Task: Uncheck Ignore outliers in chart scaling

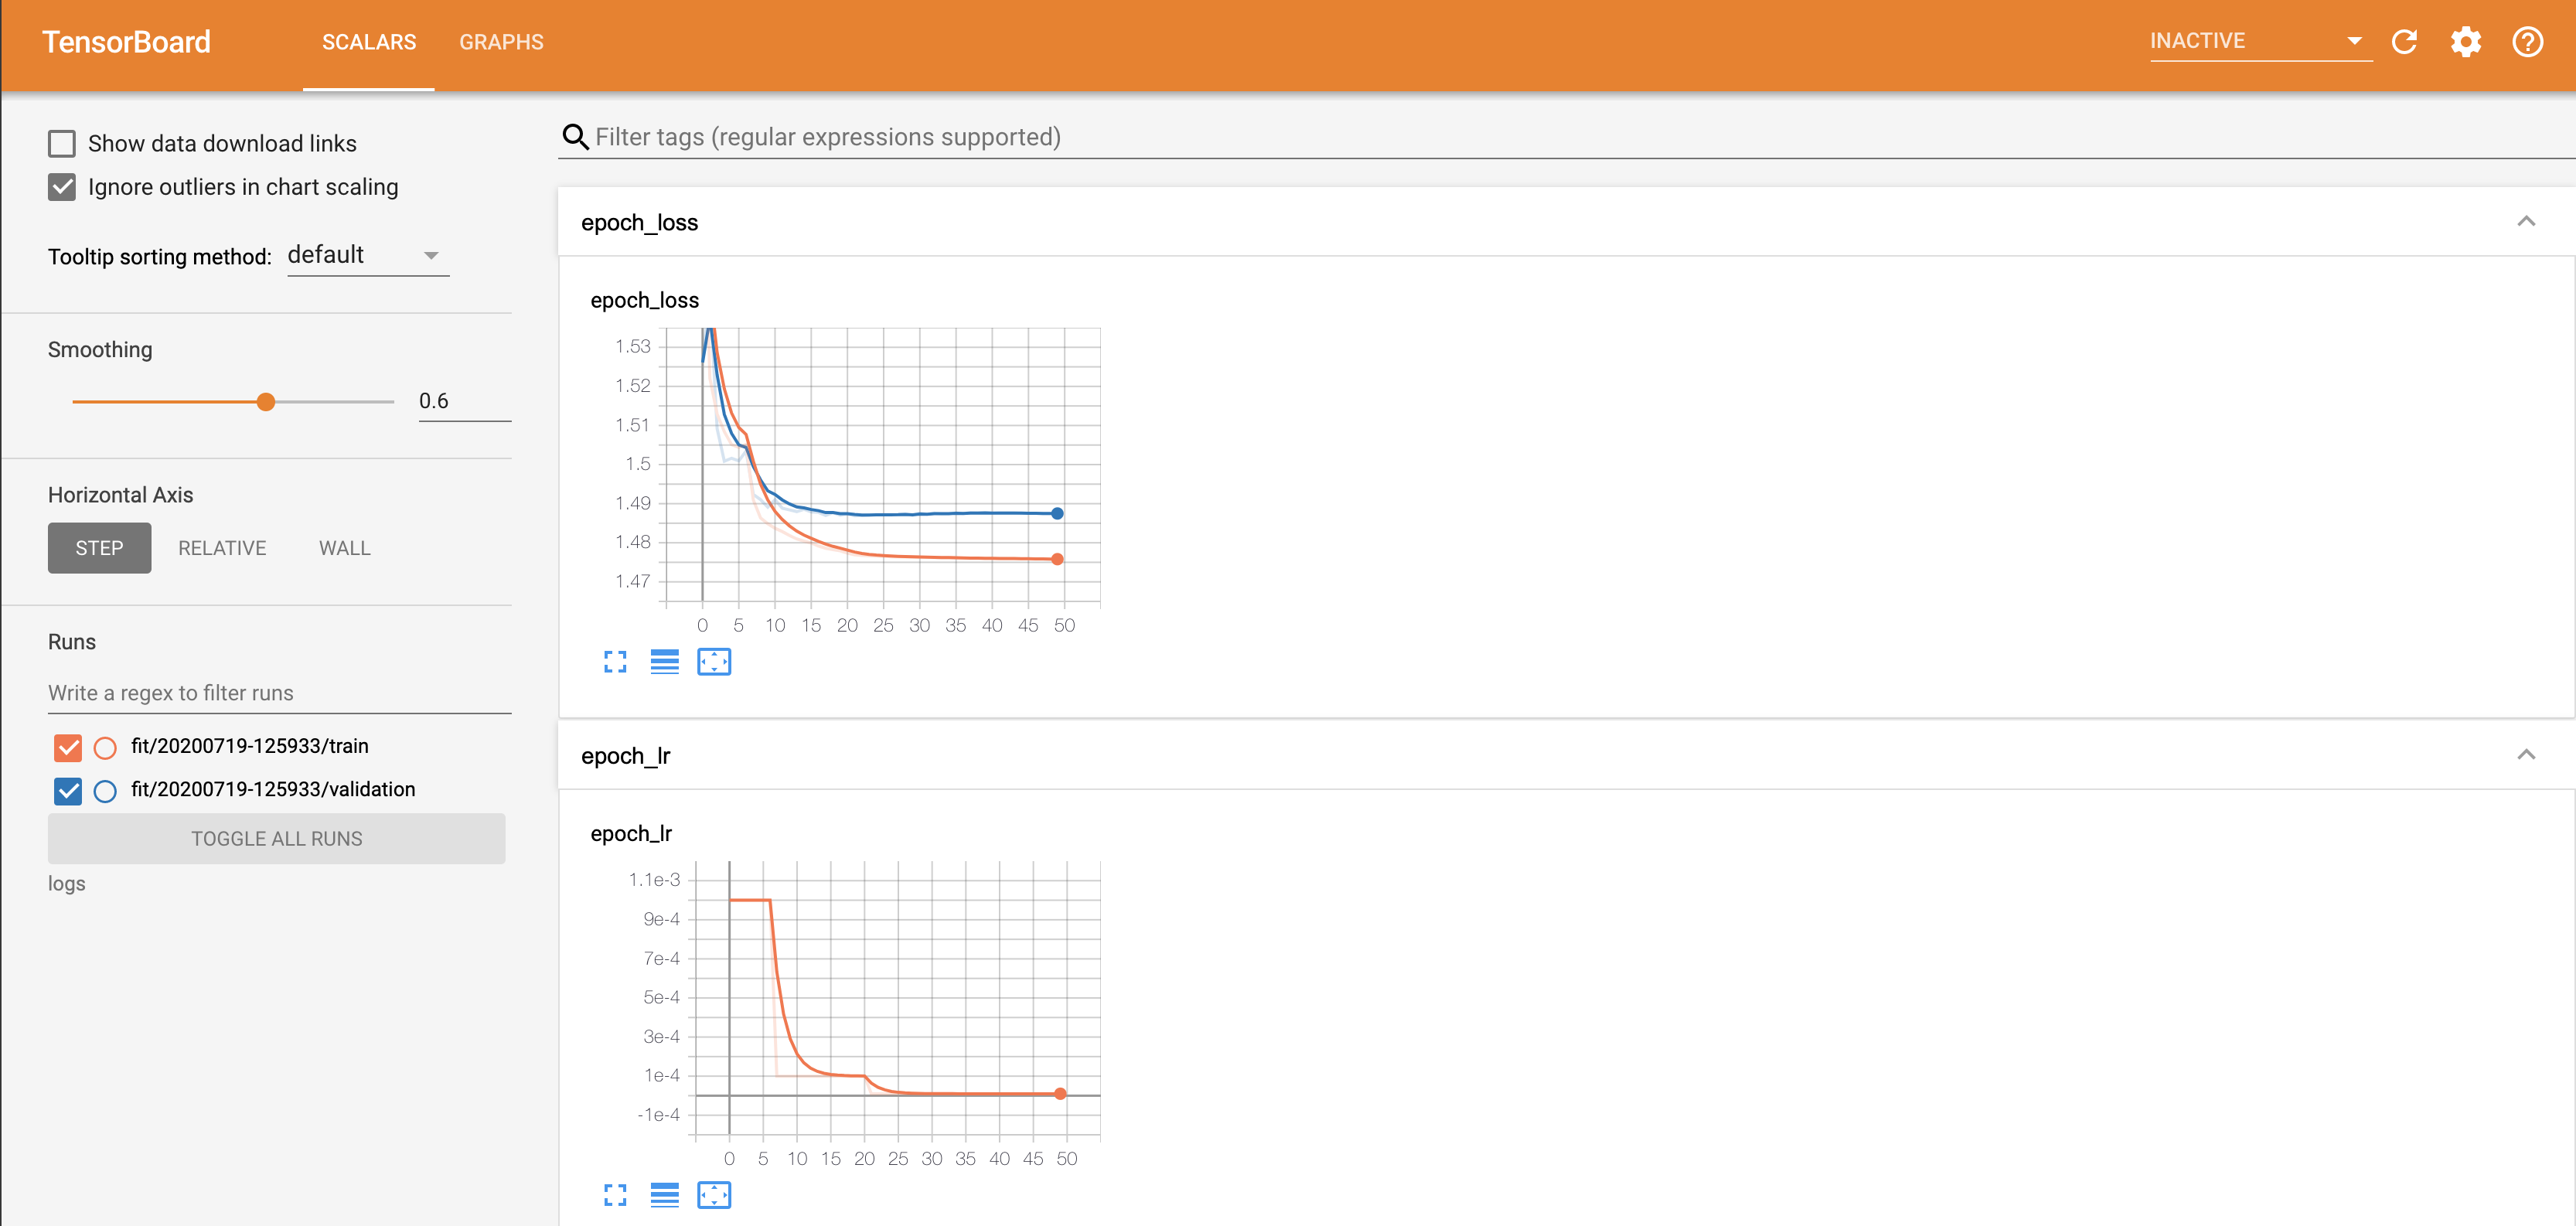Action: pos(62,187)
